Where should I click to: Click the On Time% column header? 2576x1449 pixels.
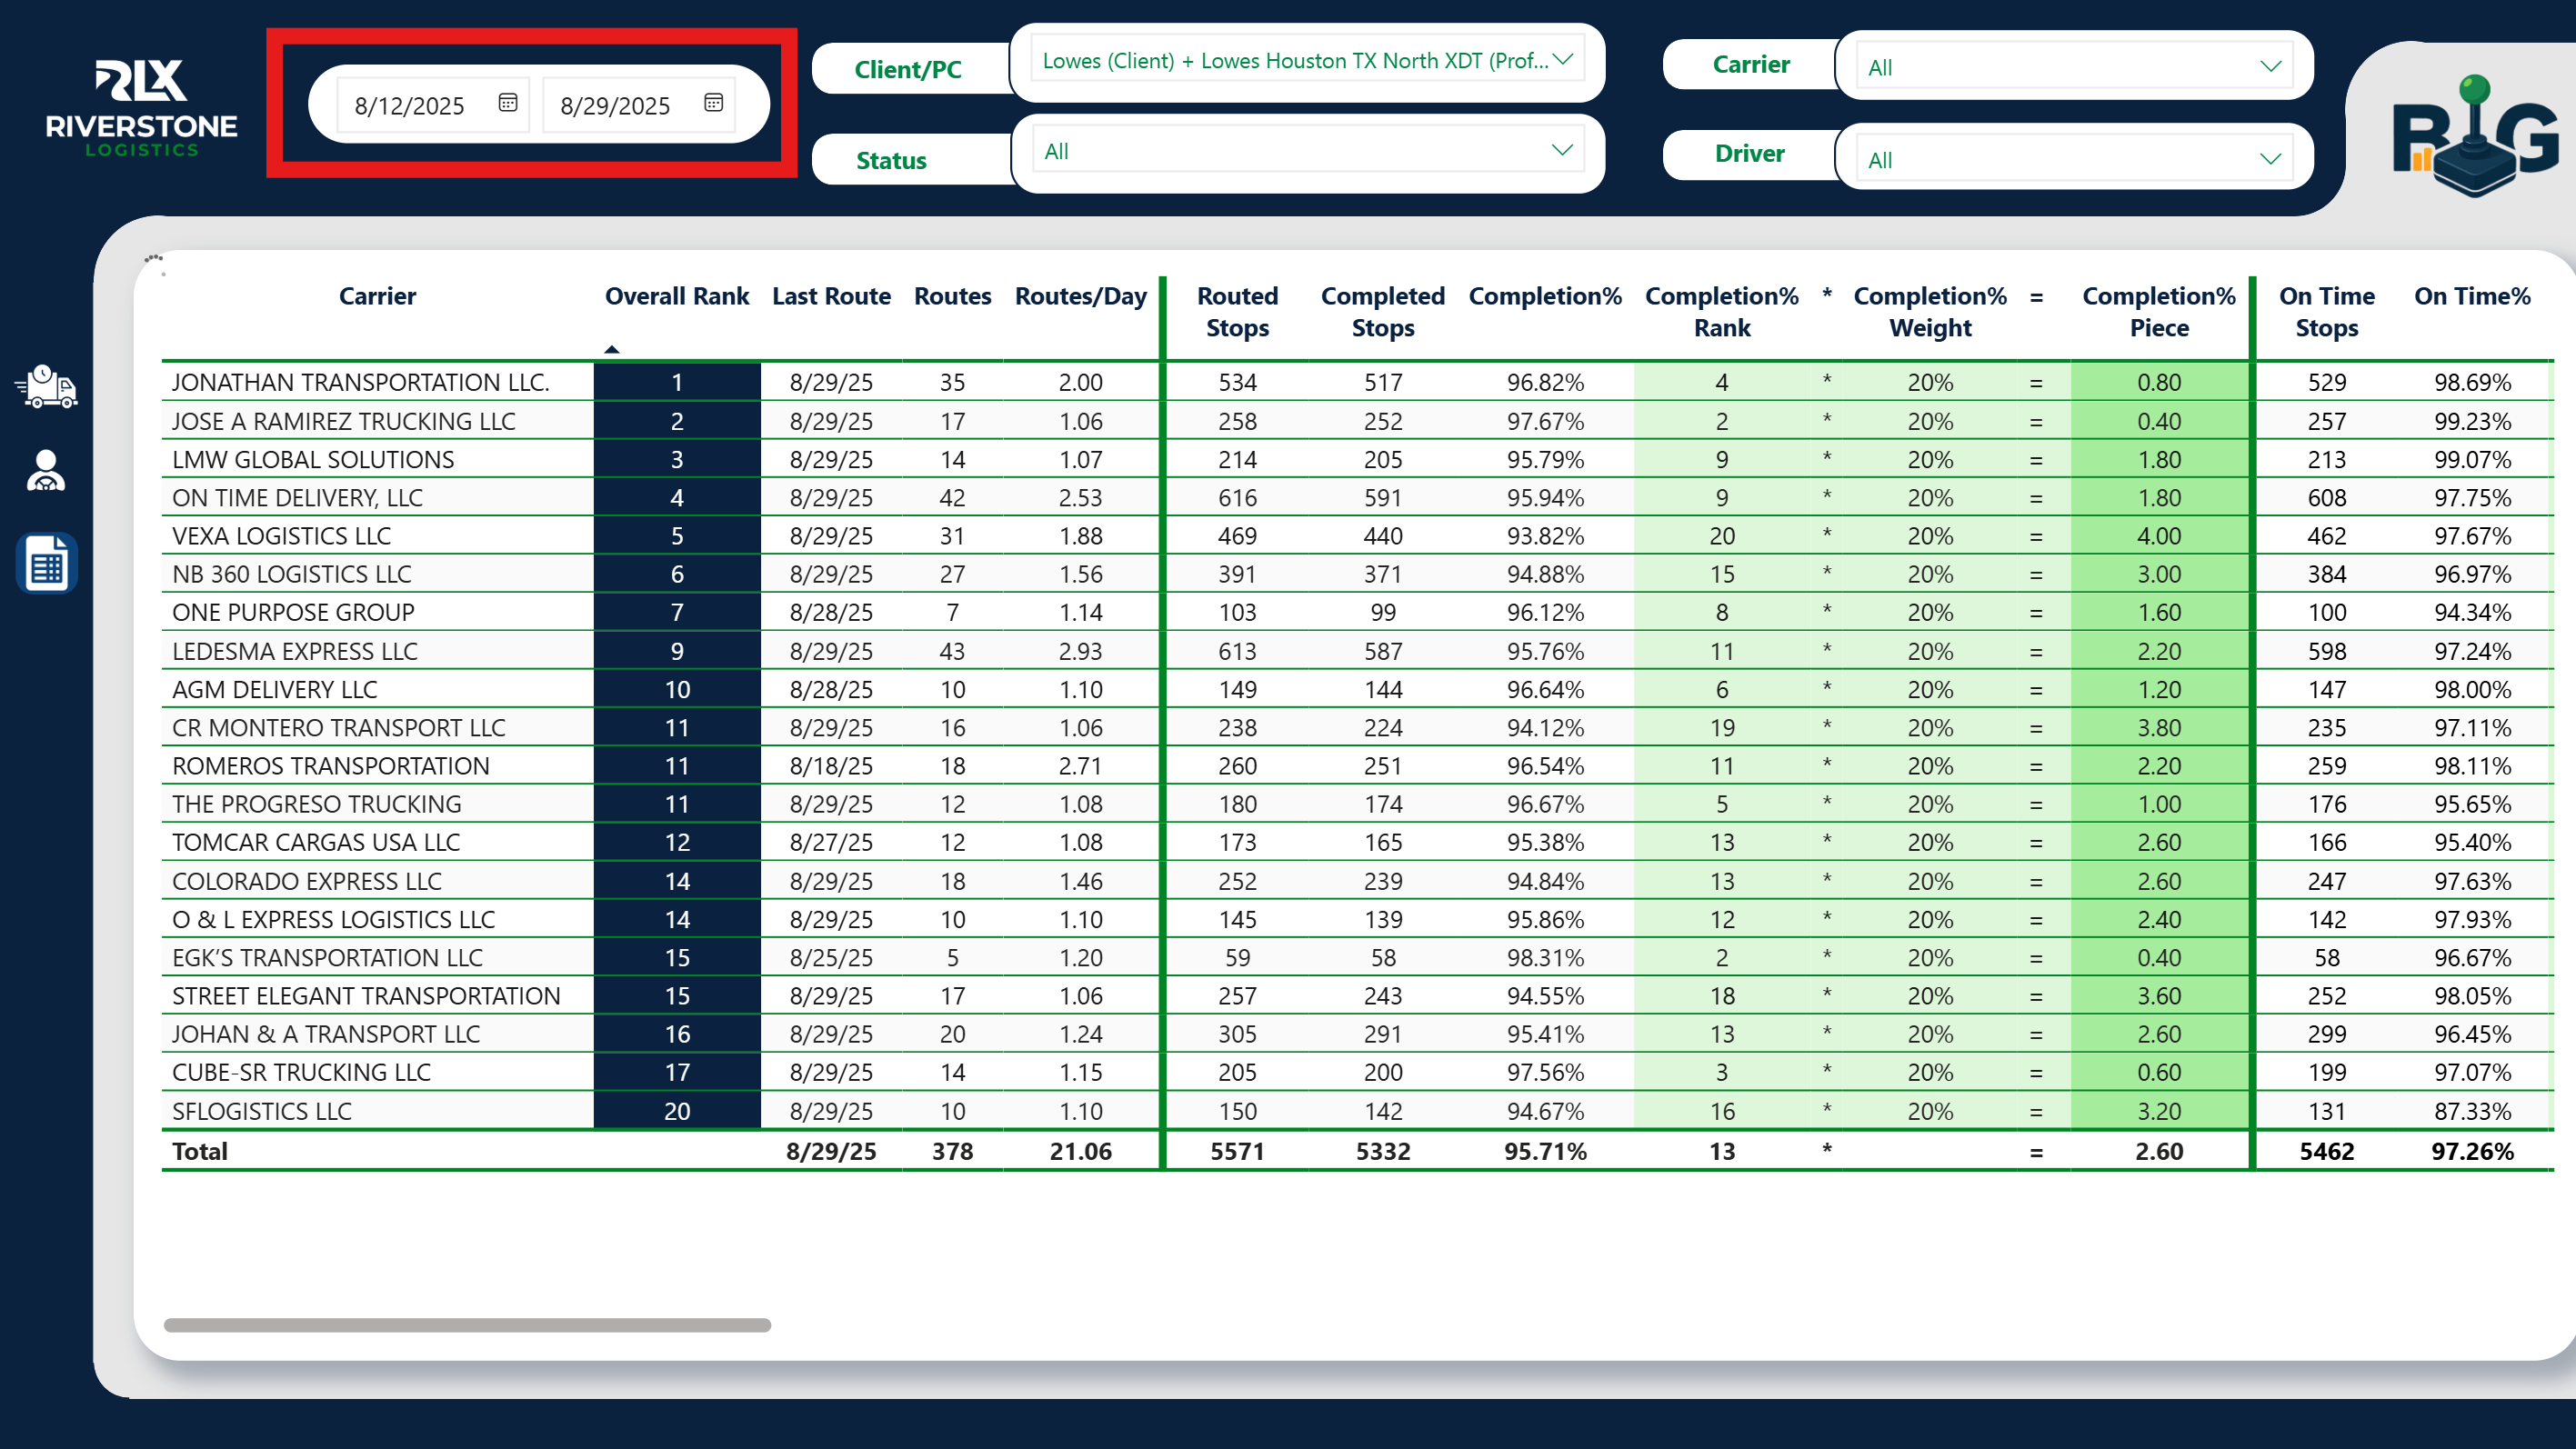point(2471,296)
